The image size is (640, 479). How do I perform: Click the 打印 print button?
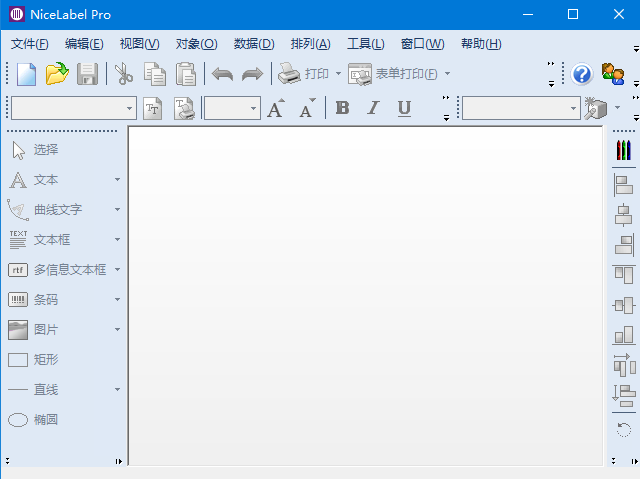tap(304, 74)
